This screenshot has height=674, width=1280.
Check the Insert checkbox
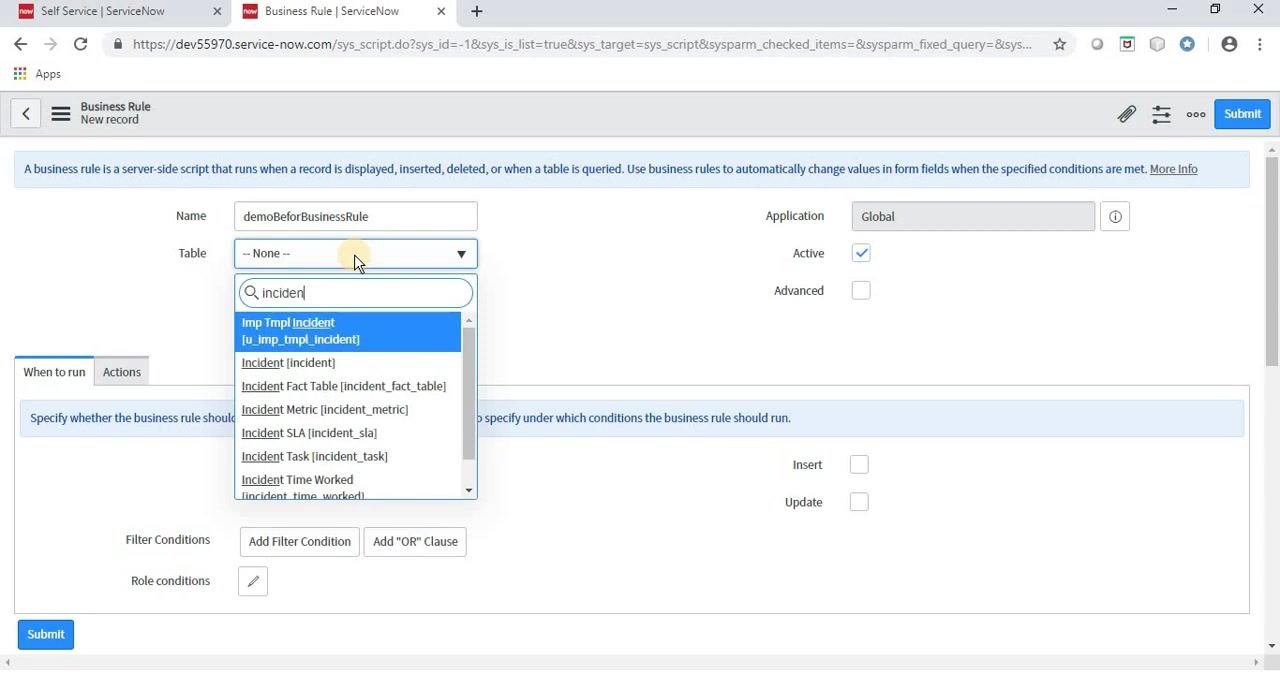tap(859, 465)
